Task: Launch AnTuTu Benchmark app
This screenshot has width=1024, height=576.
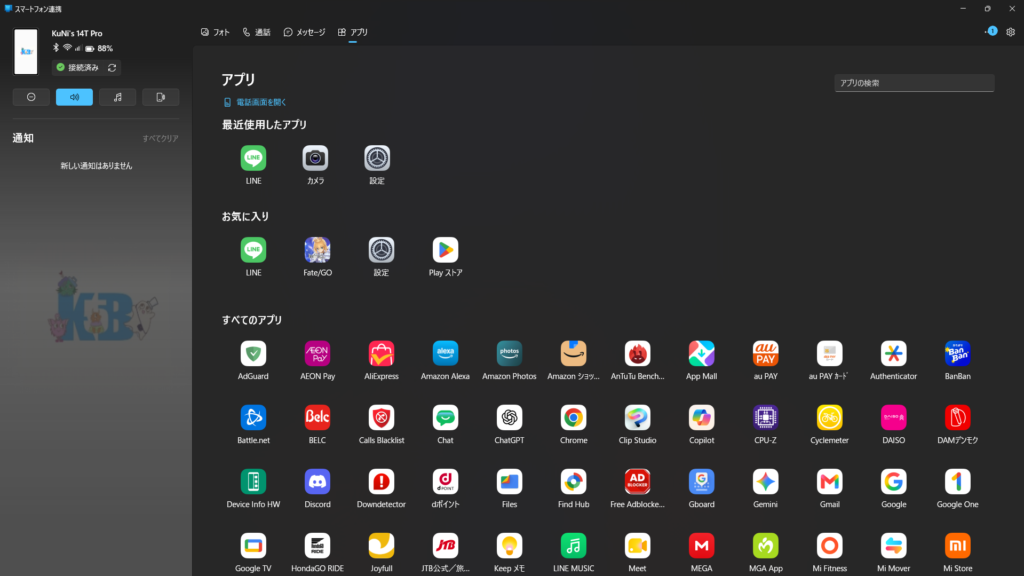Action: click(x=637, y=353)
